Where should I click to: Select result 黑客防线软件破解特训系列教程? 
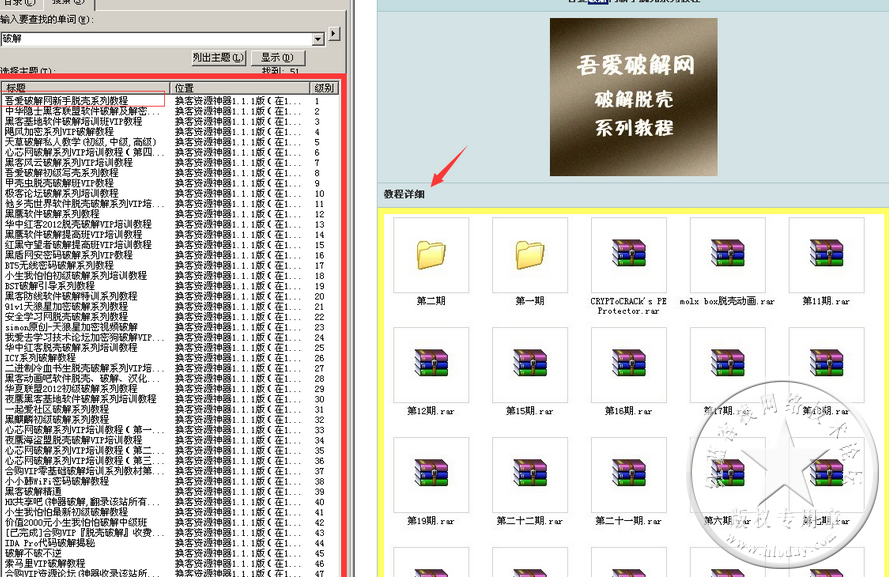pos(71,296)
